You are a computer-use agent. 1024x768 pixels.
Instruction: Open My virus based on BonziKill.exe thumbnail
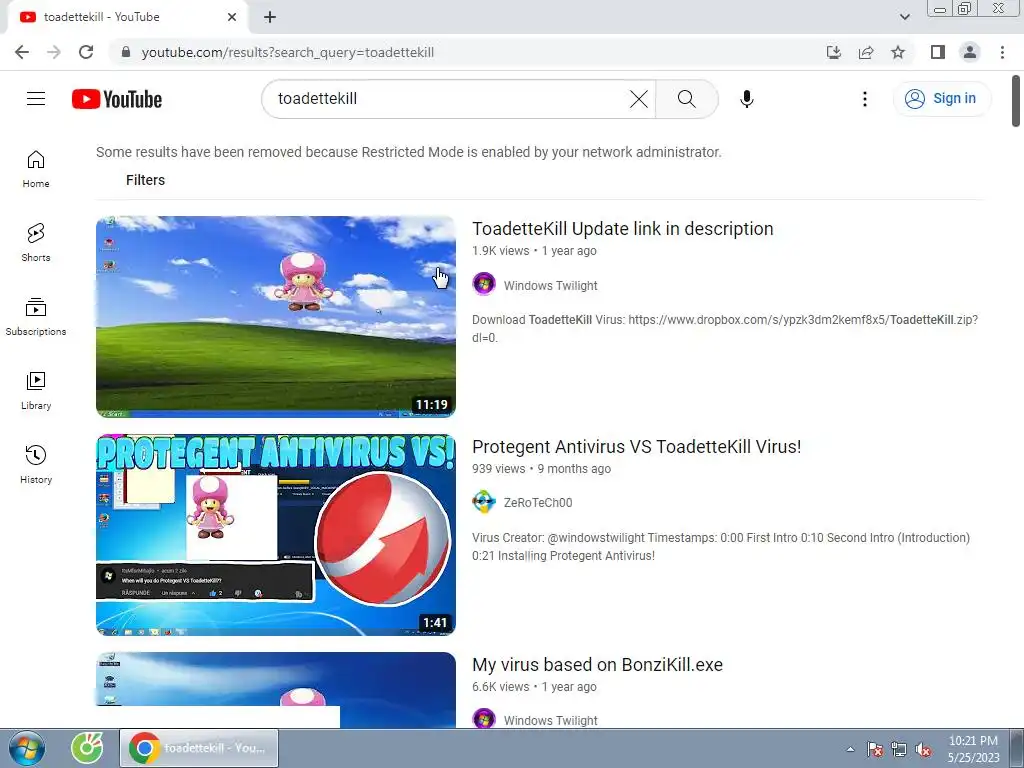tap(276, 690)
